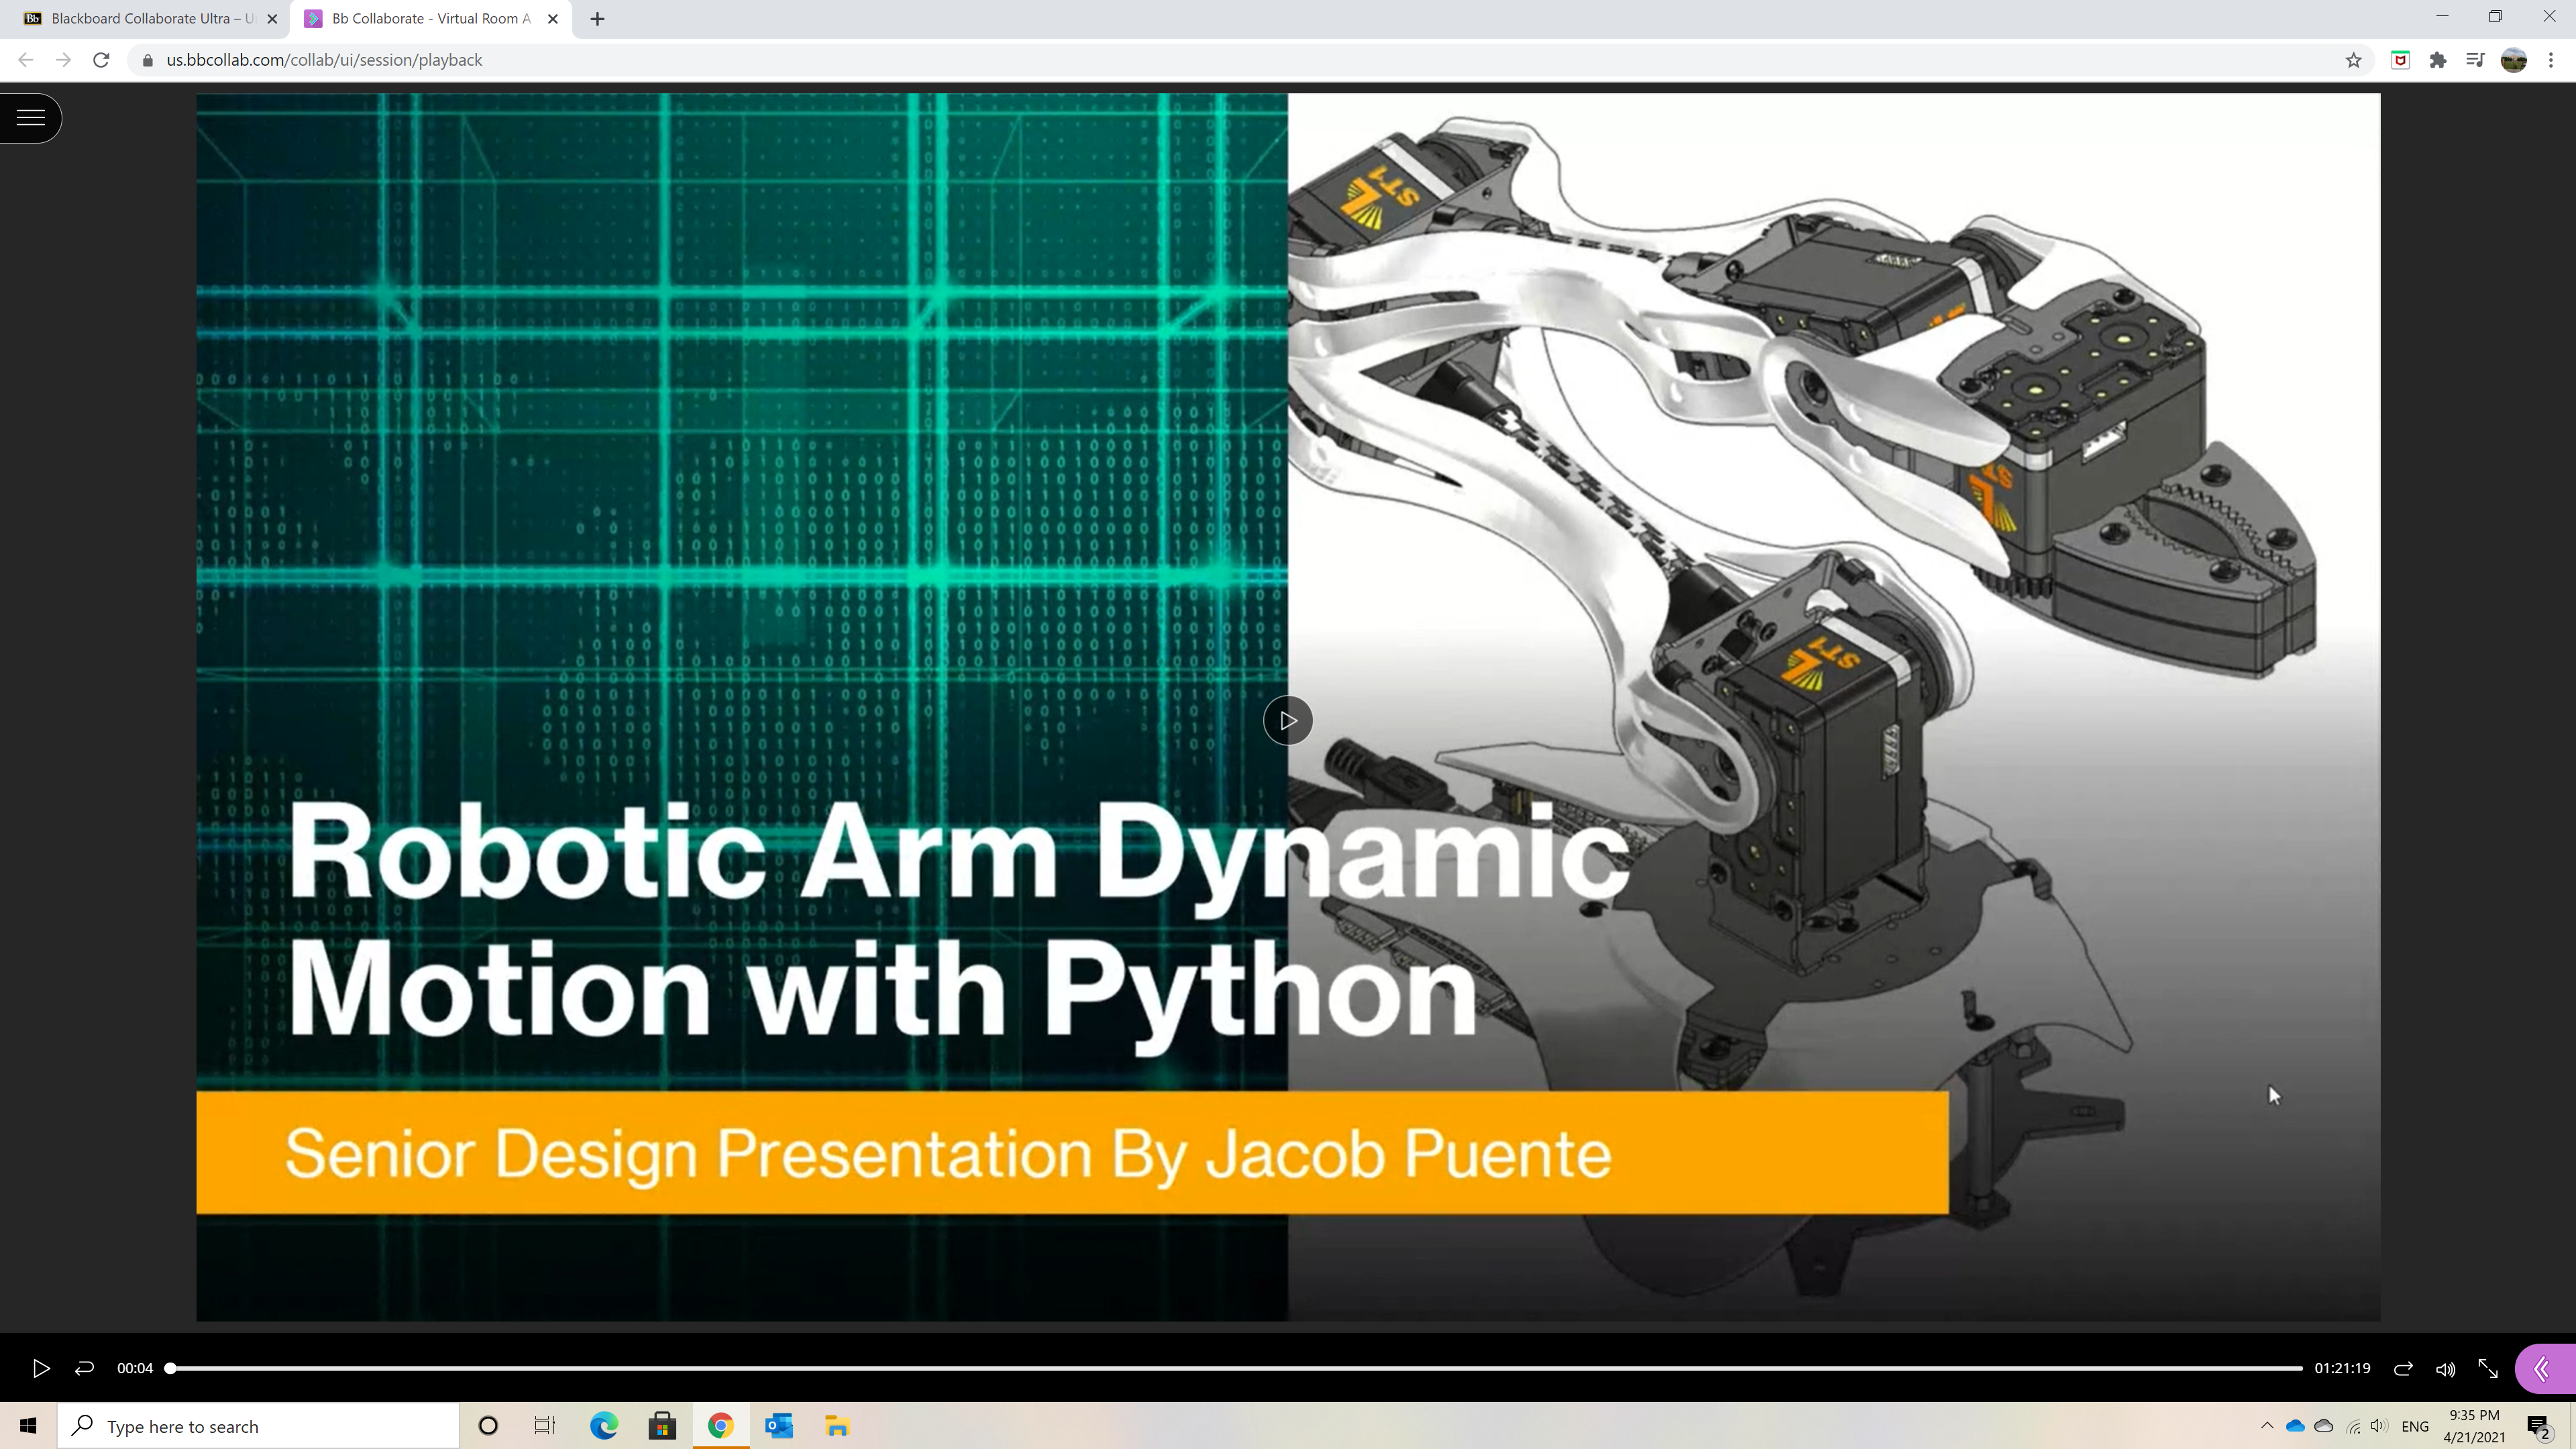Screen dimensions: 2576x1449
Task: Open the media control icon in toolbar
Action: click(x=2475, y=60)
